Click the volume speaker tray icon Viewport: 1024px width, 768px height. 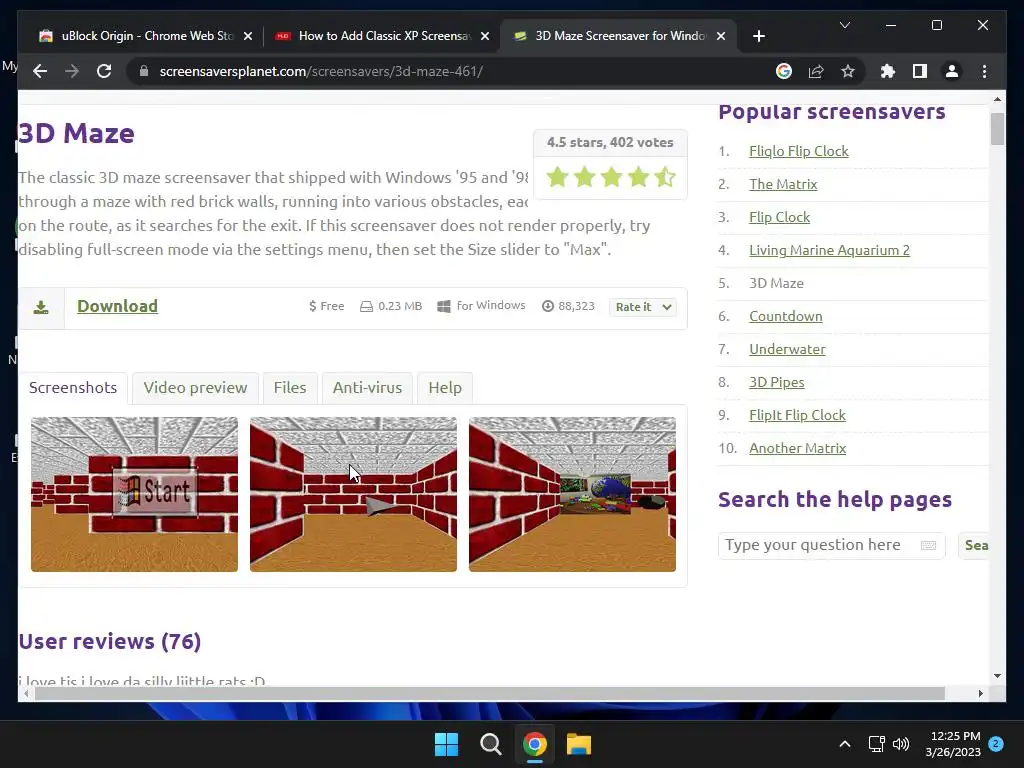901,744
